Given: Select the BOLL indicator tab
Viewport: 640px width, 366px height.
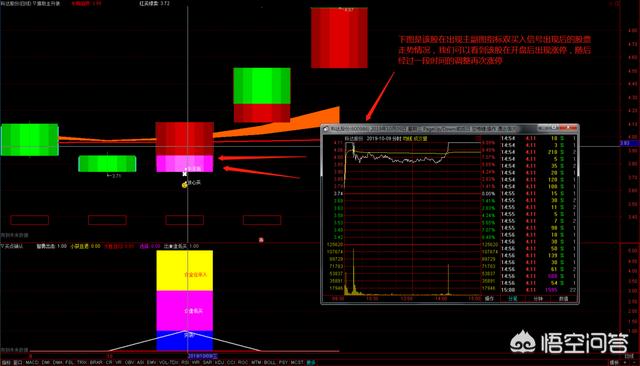Looking at the screenshot, I should click(270, 362).
